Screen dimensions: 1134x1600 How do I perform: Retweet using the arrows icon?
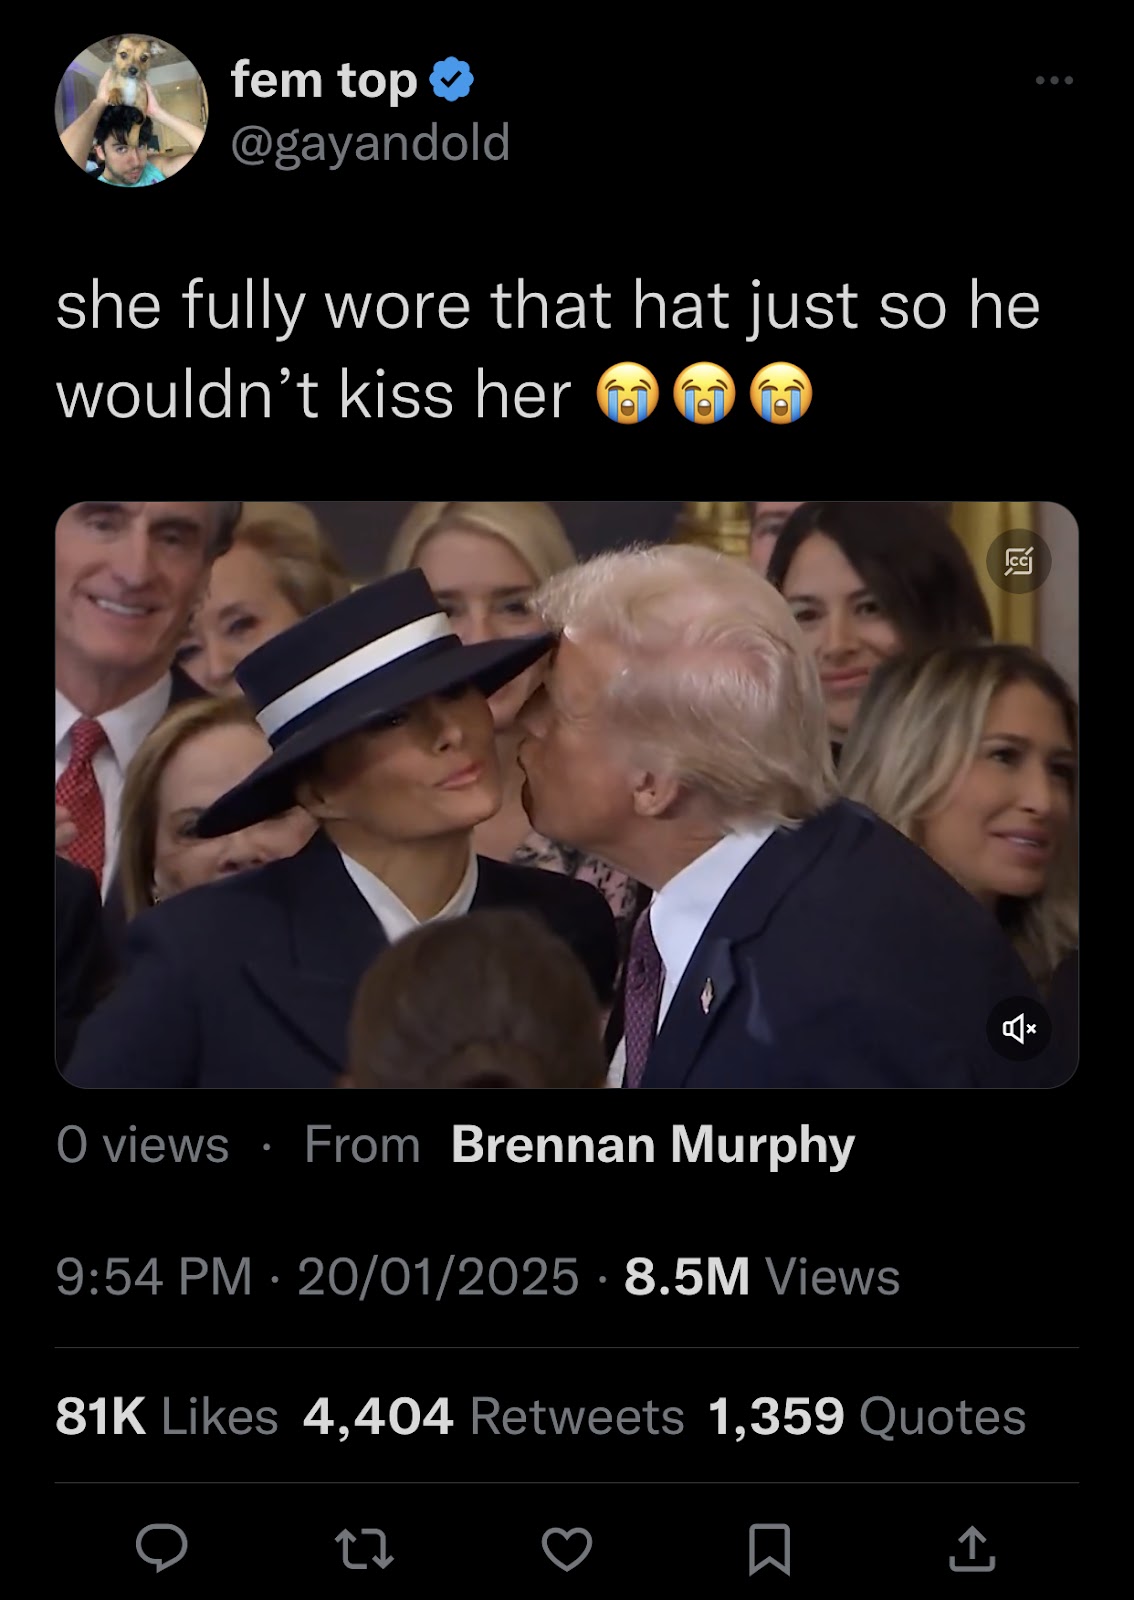364,1549
